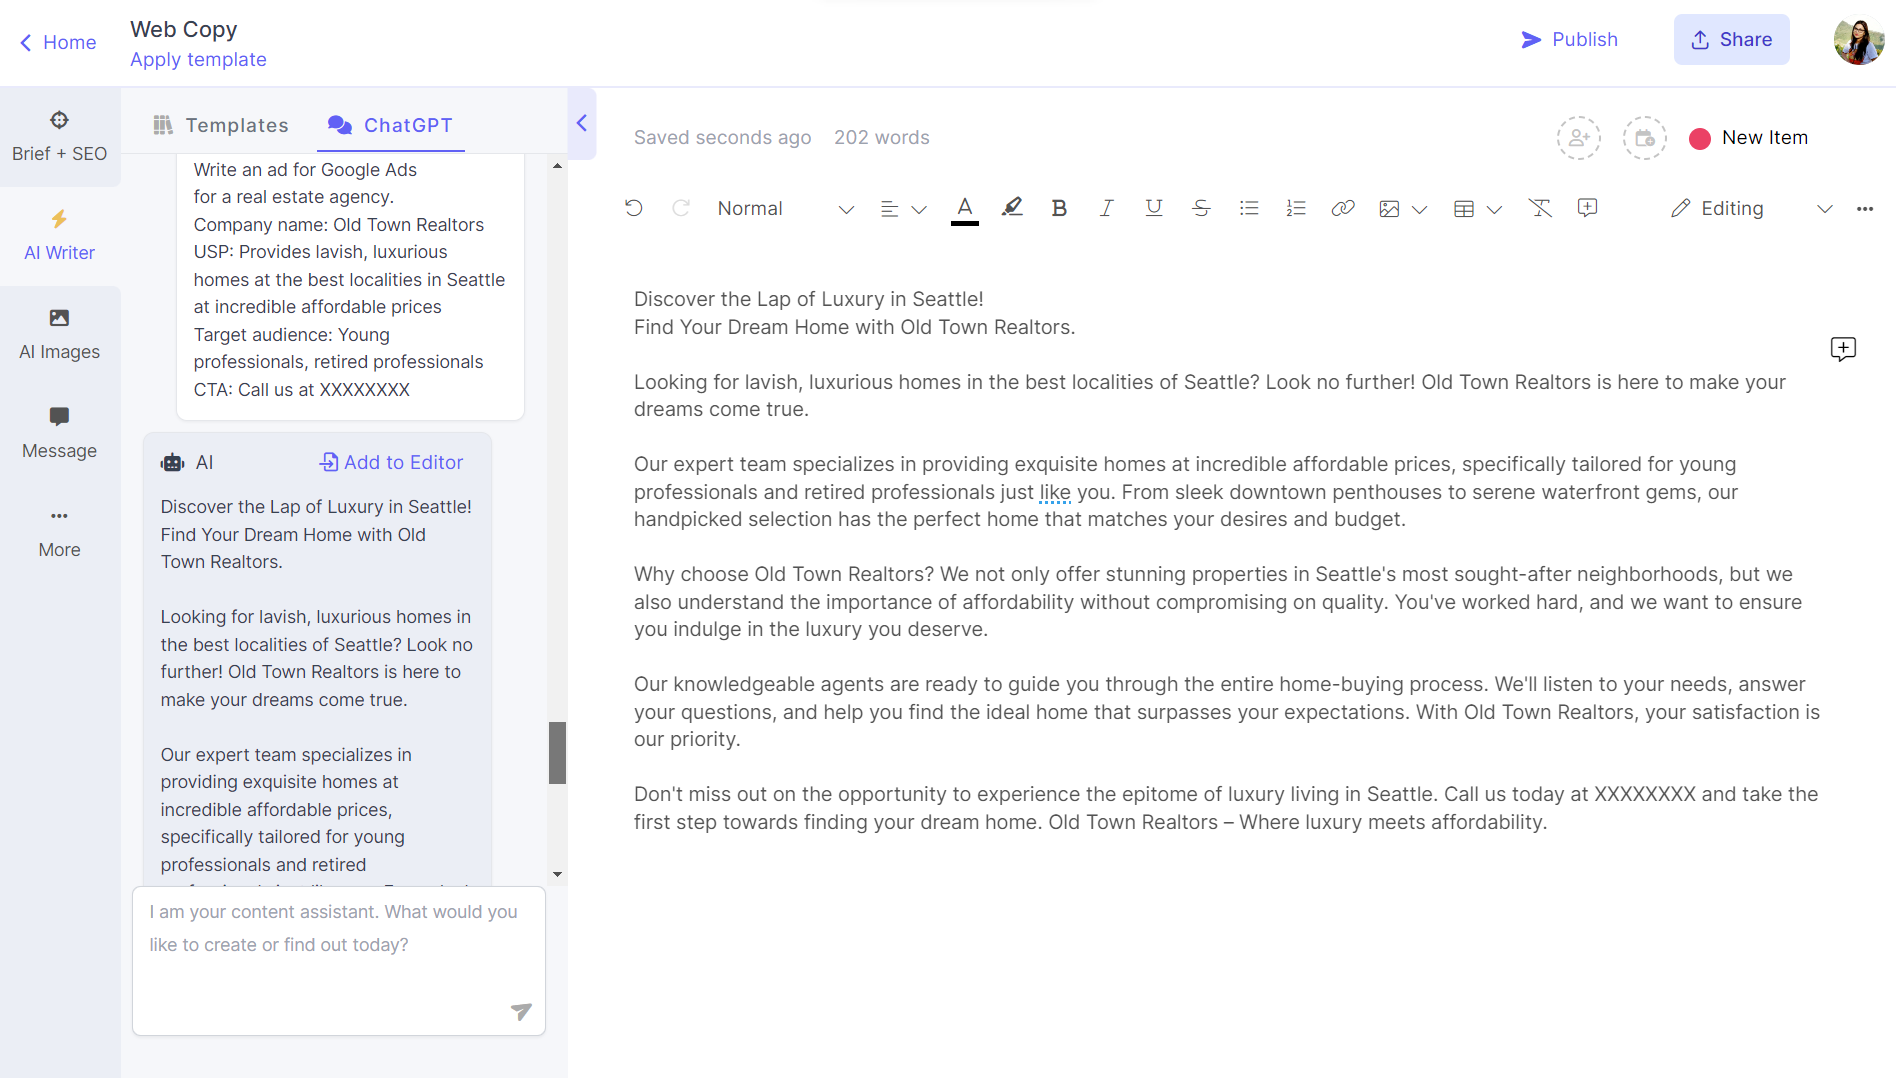Click the chat scroll up arrow
The width and height of the screenshot is (1896, 1078).
[x=557, y=166]
